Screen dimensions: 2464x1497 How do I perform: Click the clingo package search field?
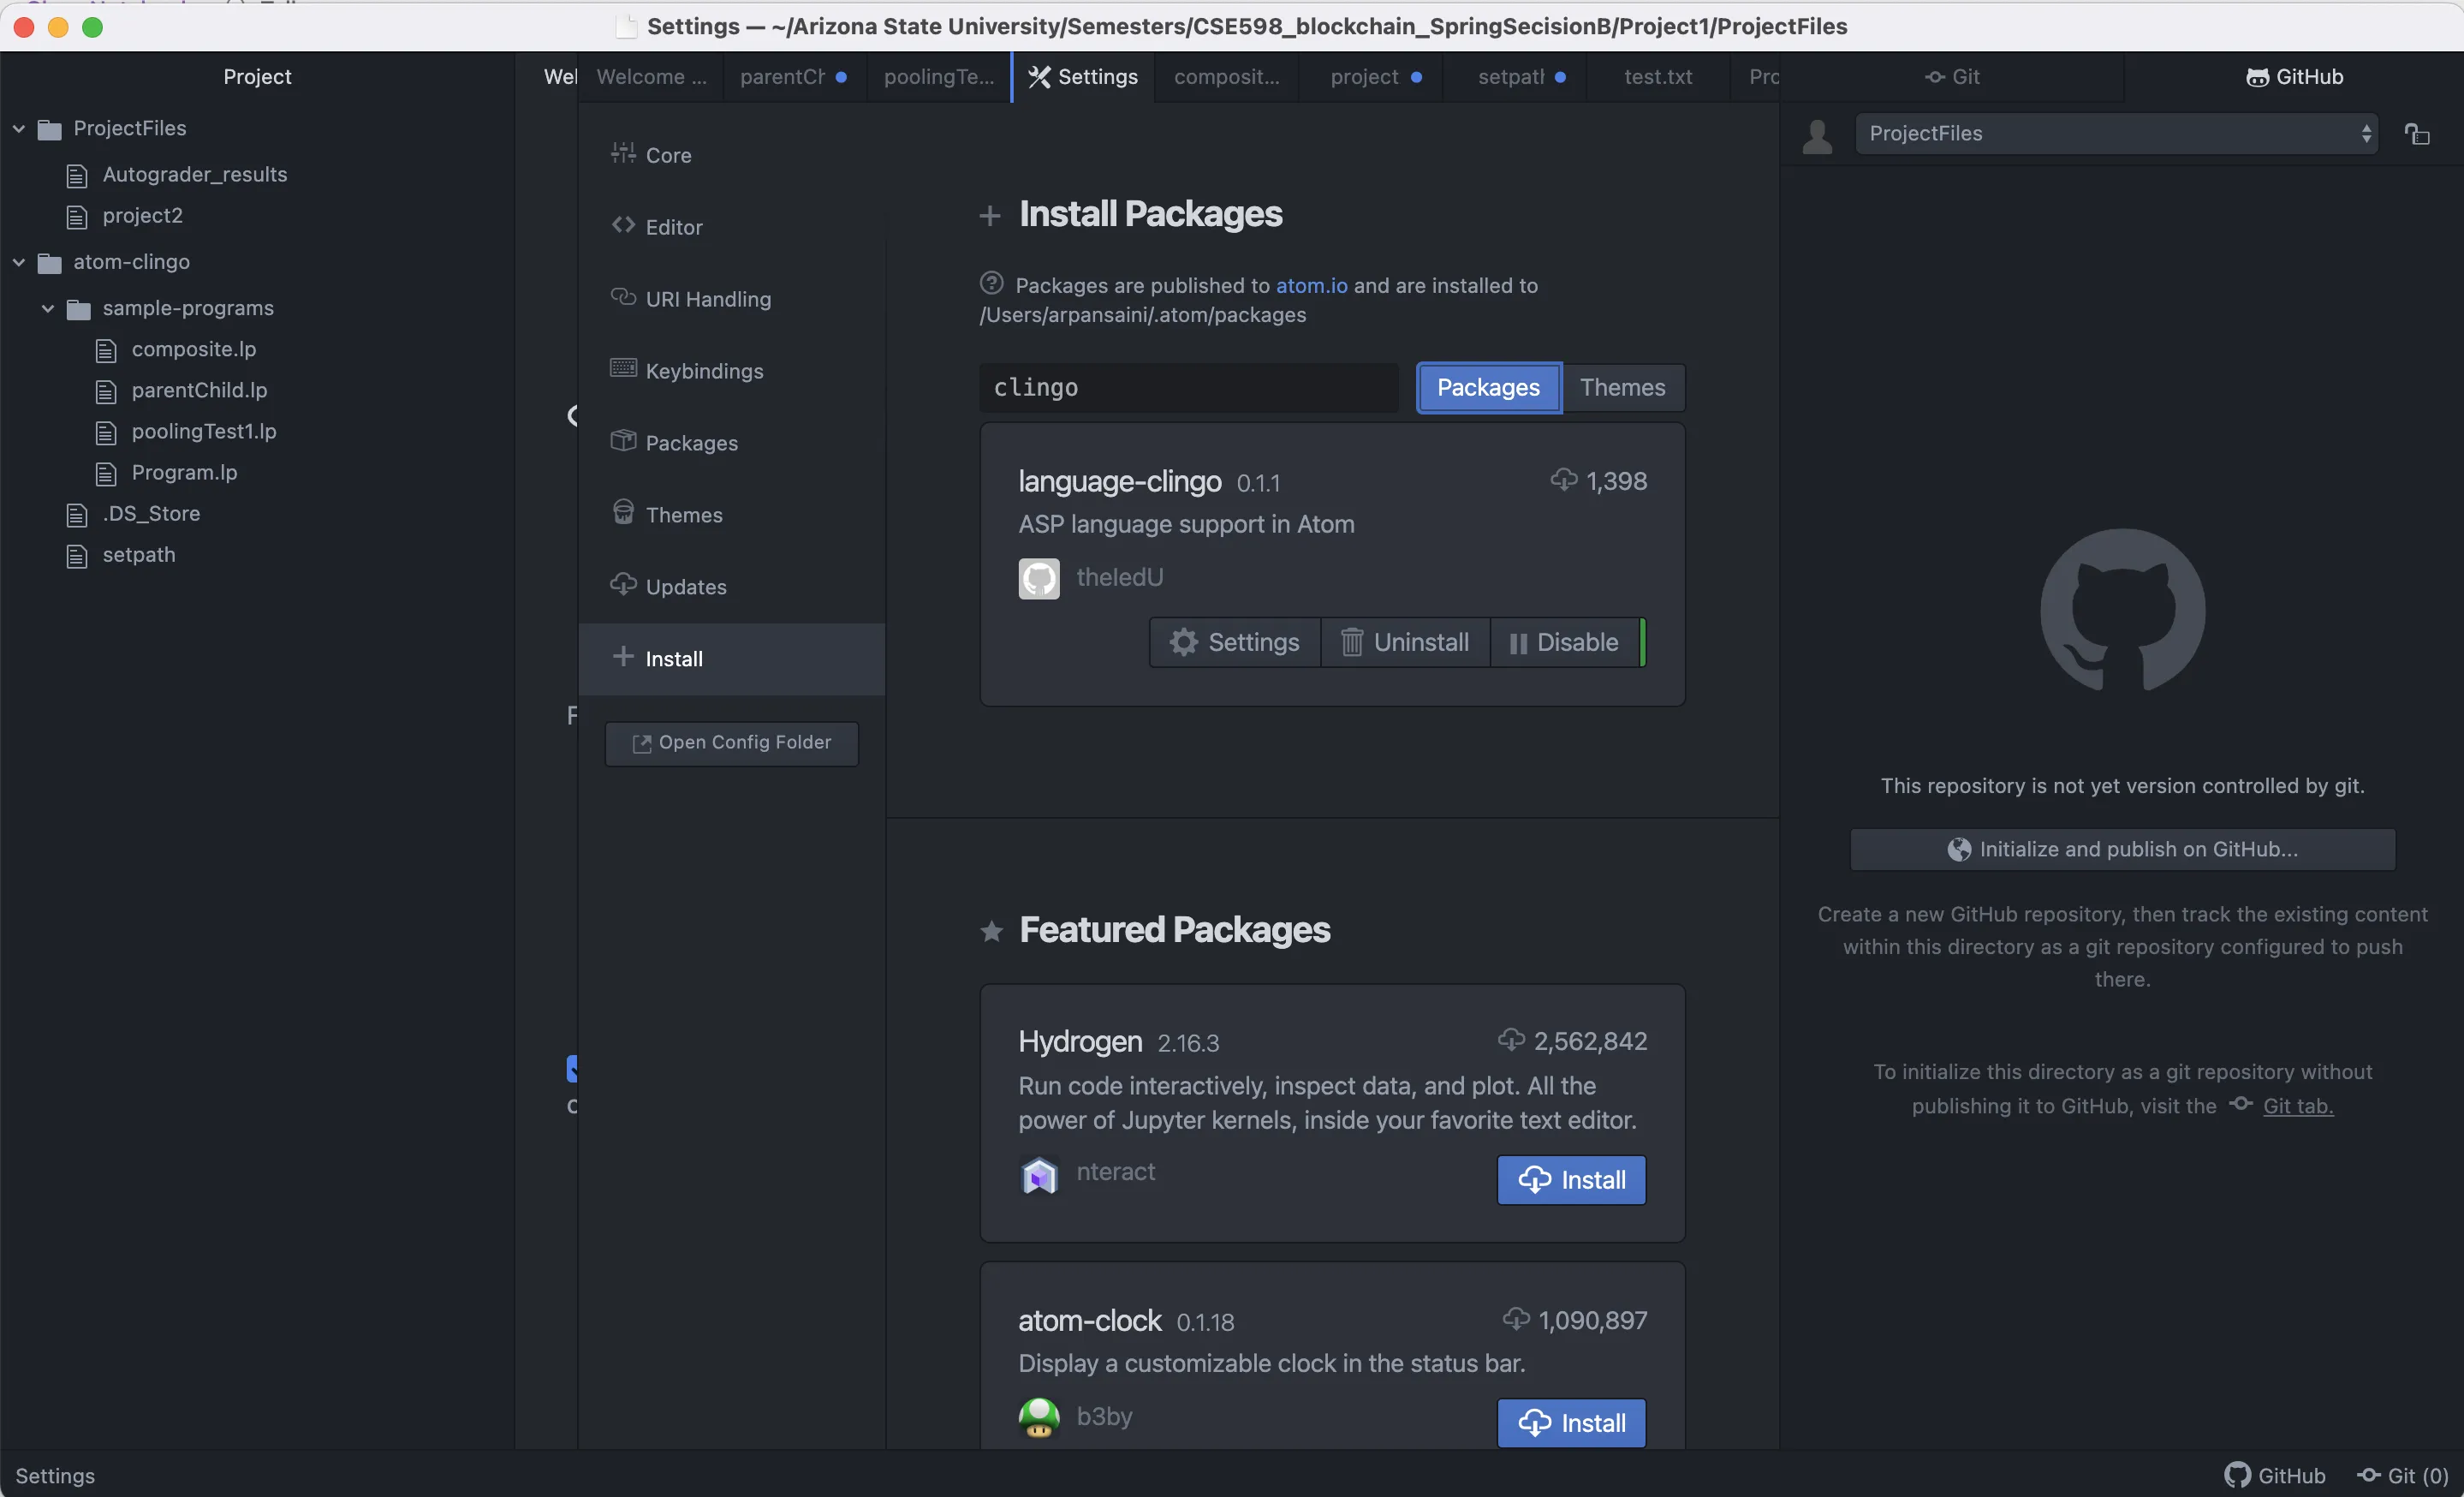[x=1188, y=388]
